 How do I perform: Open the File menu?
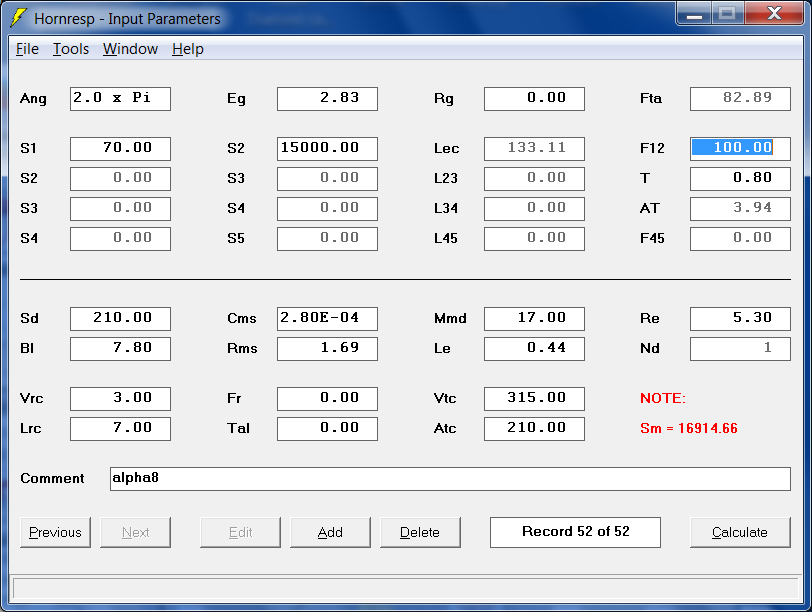(27, 49)
